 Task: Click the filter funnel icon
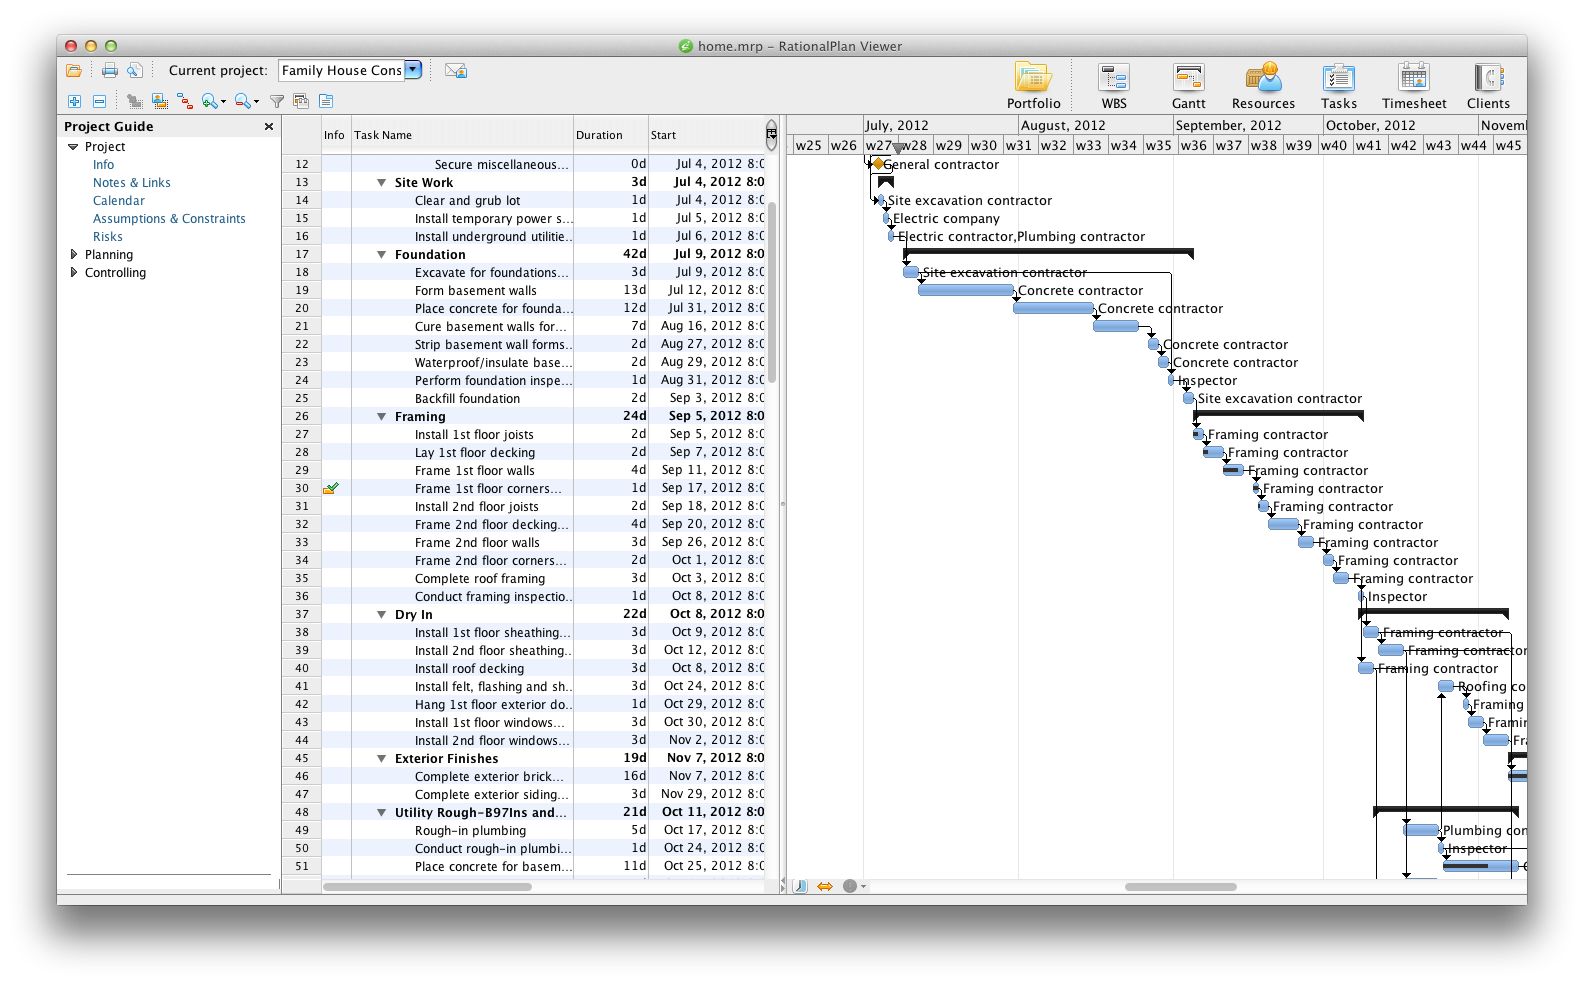coord(277,101)
